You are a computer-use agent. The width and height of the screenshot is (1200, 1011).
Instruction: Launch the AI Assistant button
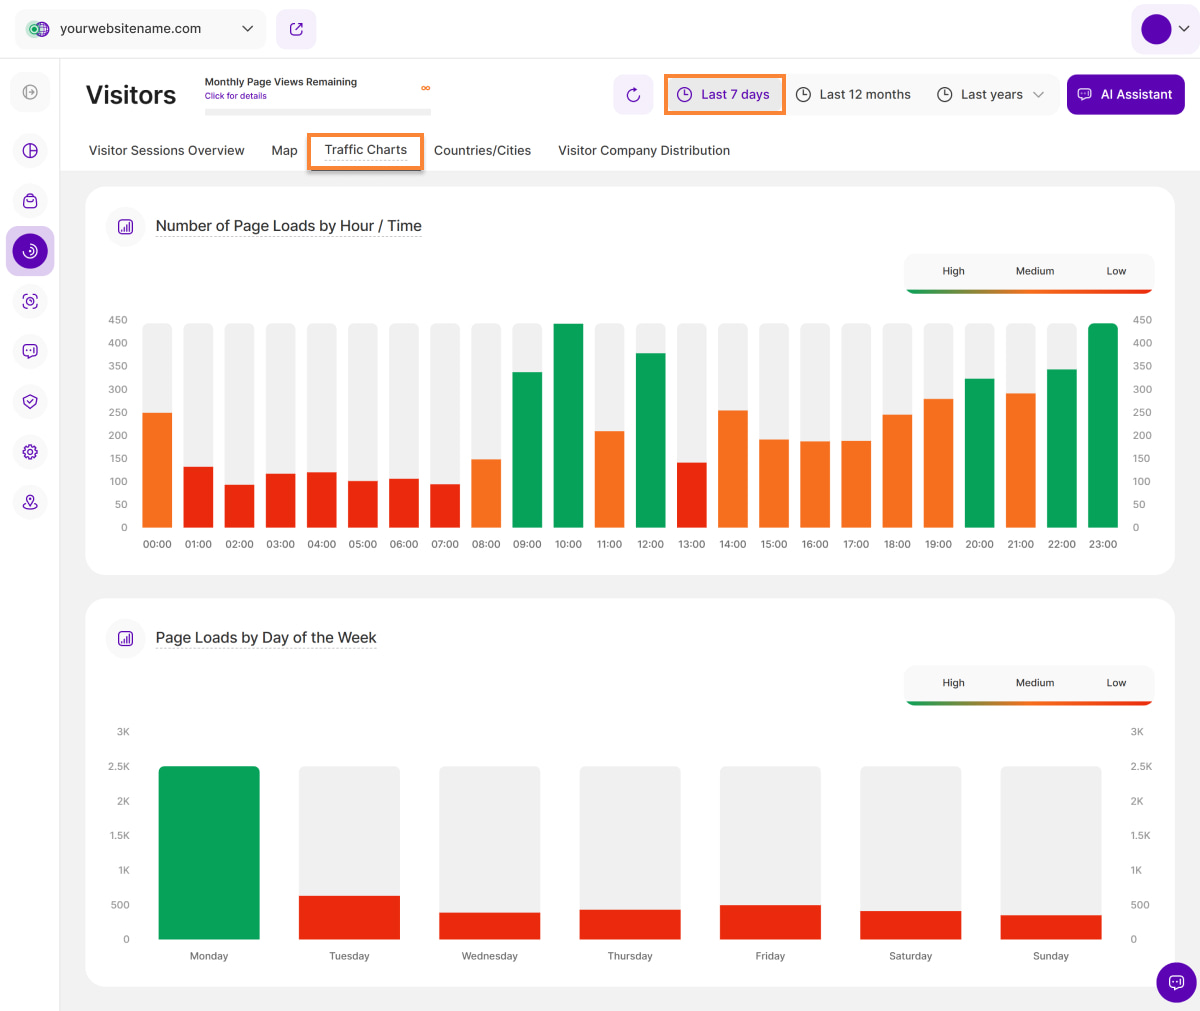(1125, 95)
